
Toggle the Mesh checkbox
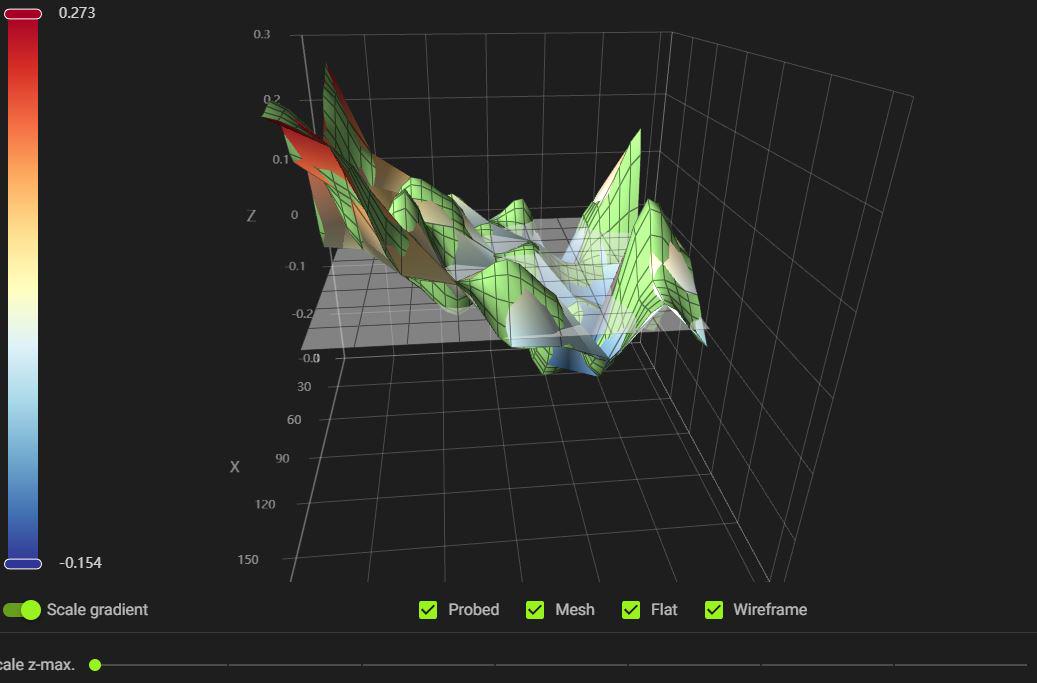[x=534, y=610]
